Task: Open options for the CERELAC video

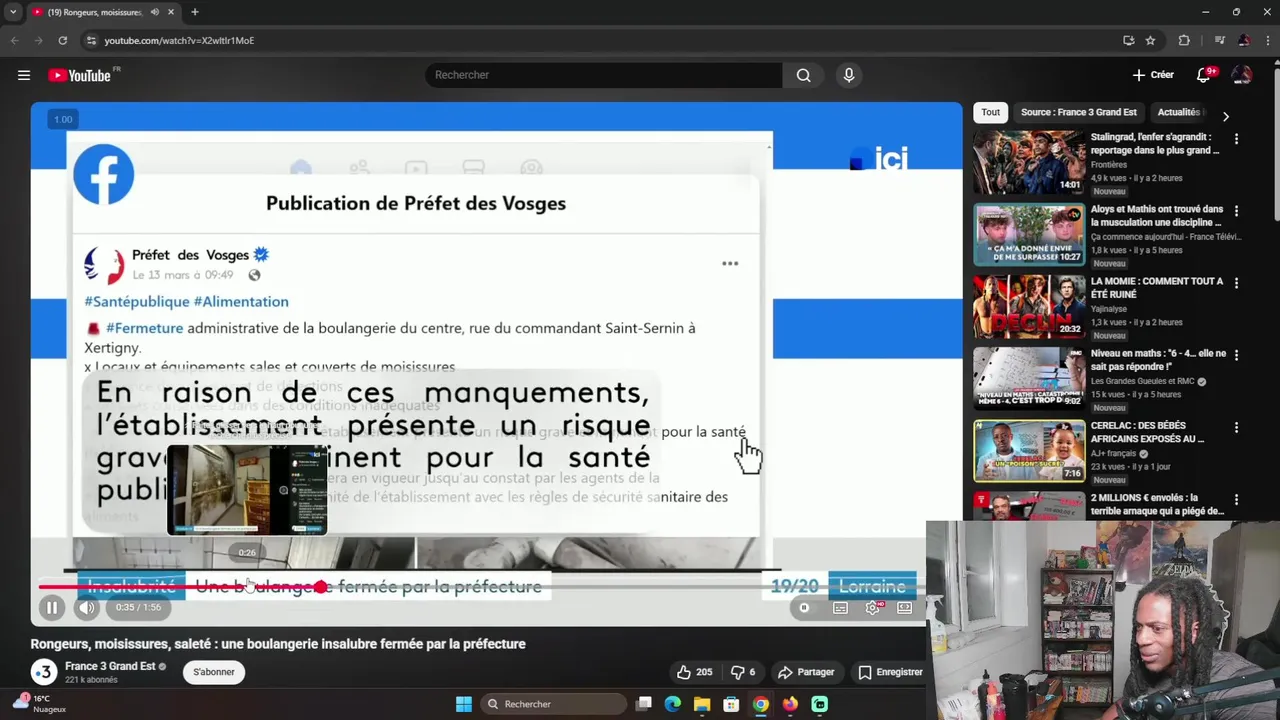Action: 1236,428
